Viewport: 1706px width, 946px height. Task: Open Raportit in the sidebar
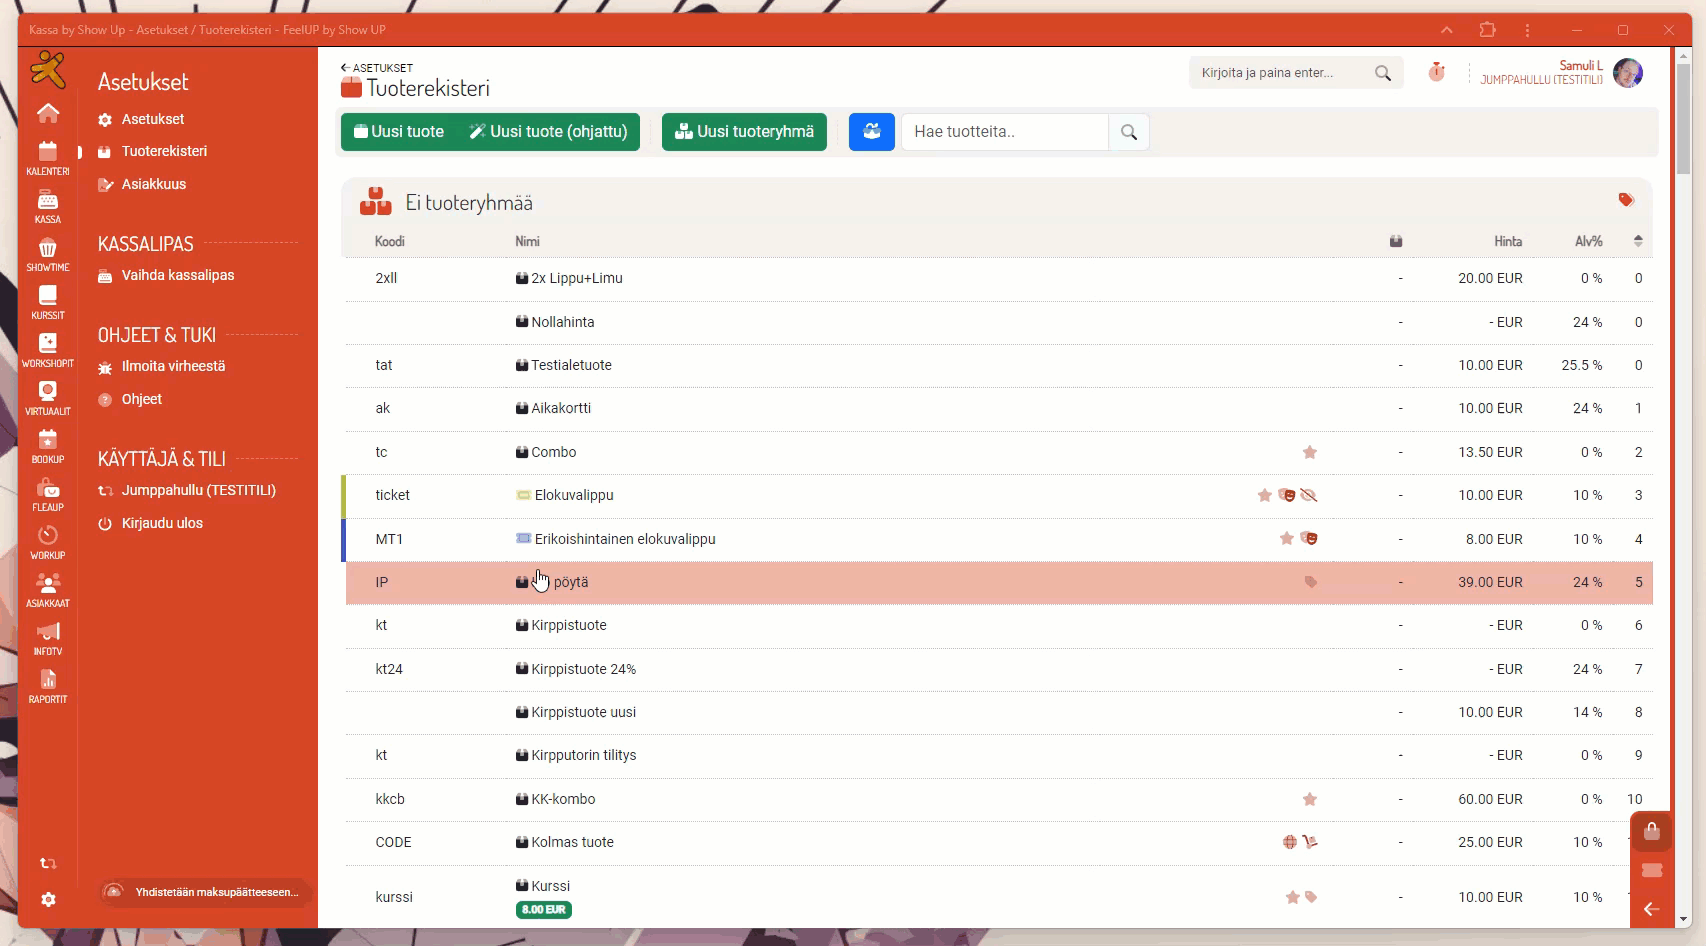pos(47,685)
